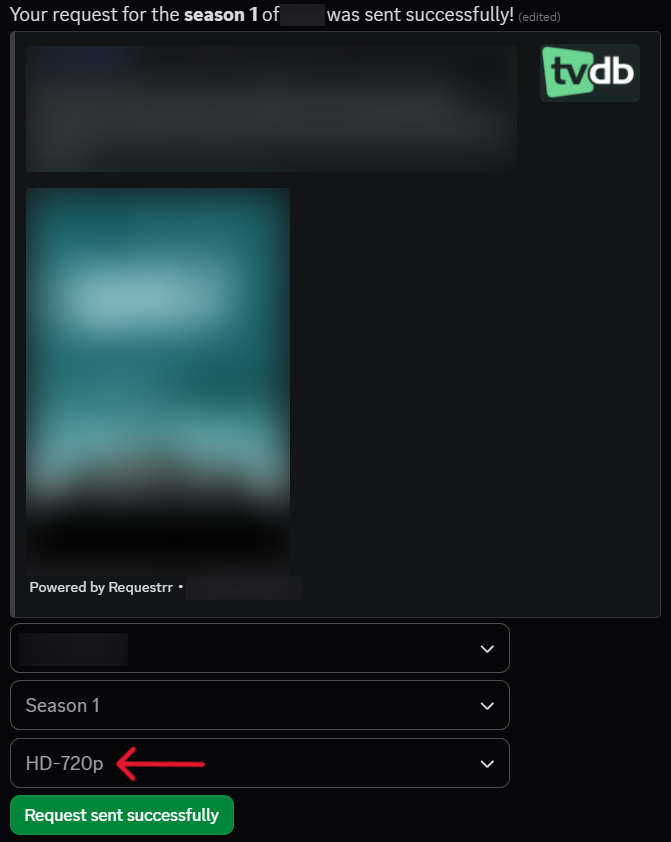The image size is (671, 842).
Task: Click the HD-720p text label
Action: tap(64, 764)
